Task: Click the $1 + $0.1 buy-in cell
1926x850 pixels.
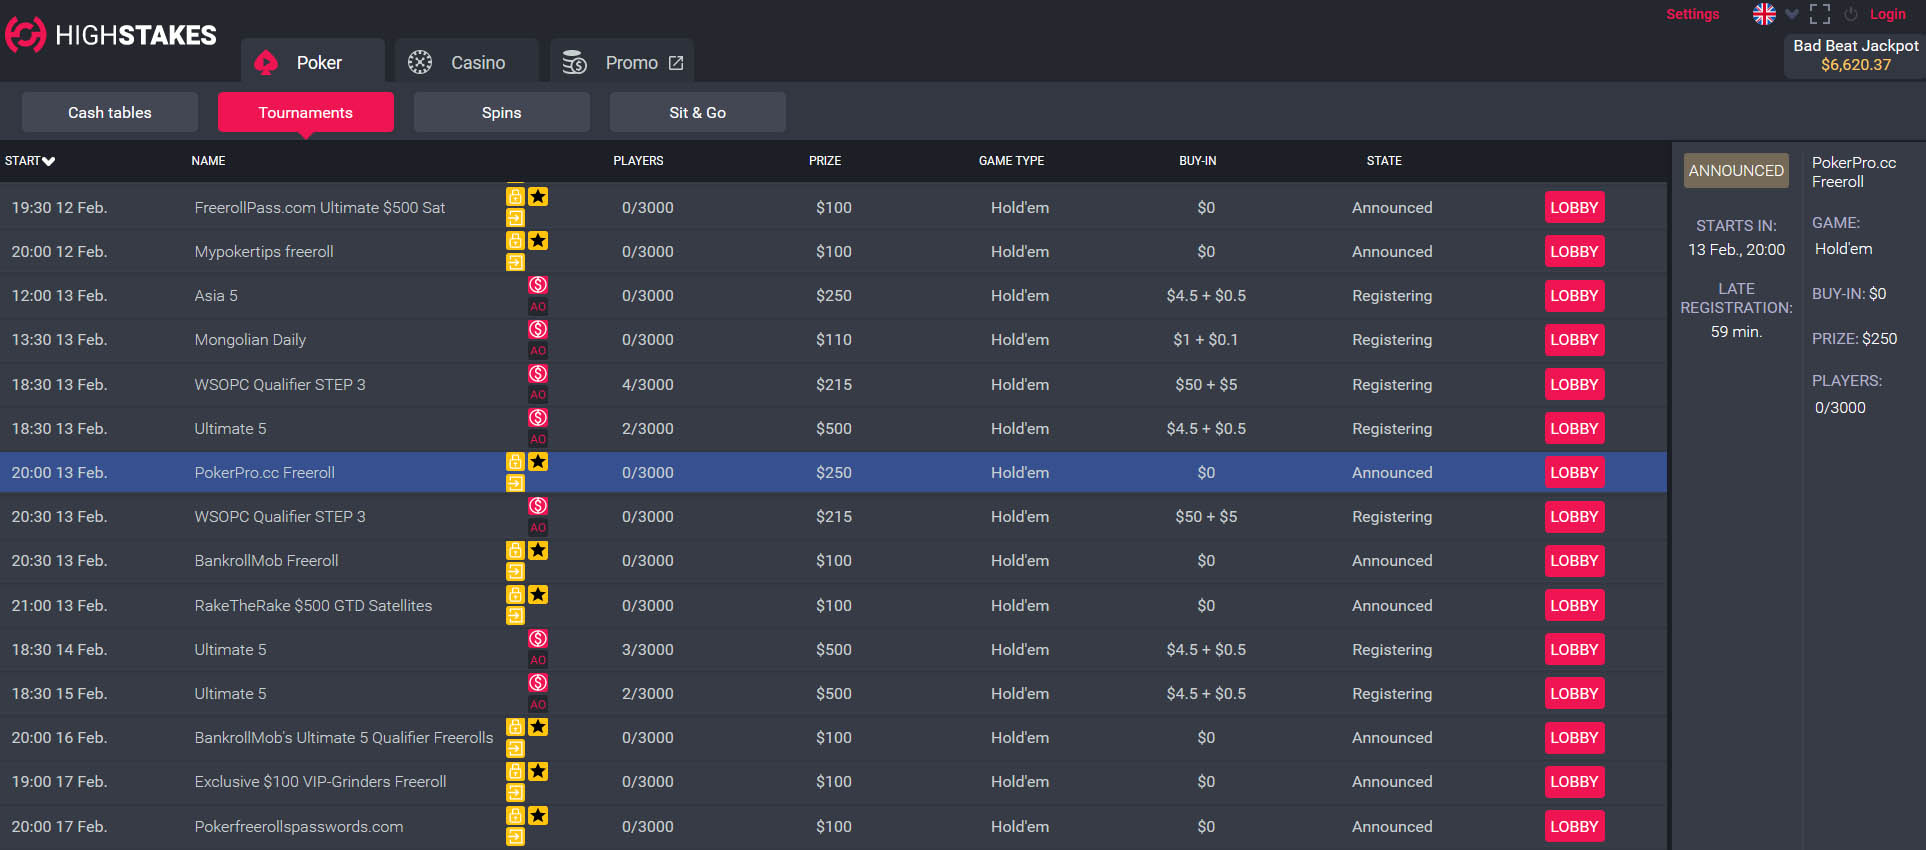Action: click(x=1206, y=340)
